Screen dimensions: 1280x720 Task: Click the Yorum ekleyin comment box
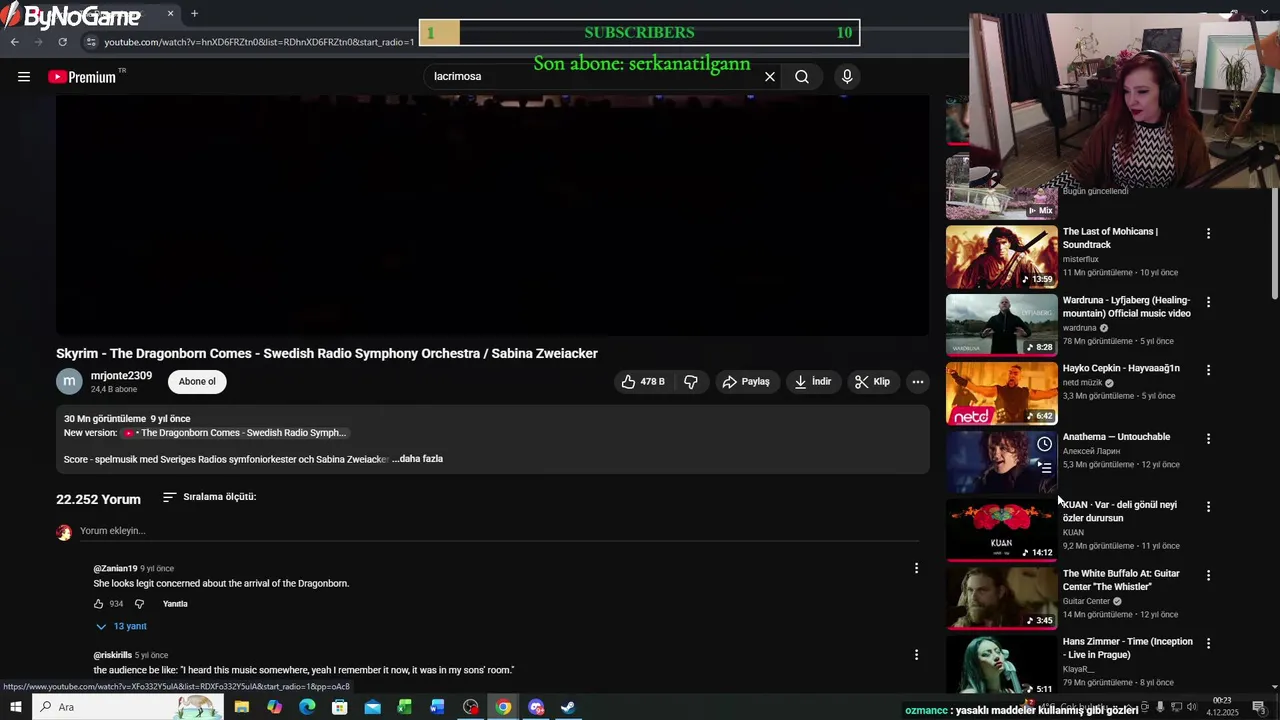498,531
